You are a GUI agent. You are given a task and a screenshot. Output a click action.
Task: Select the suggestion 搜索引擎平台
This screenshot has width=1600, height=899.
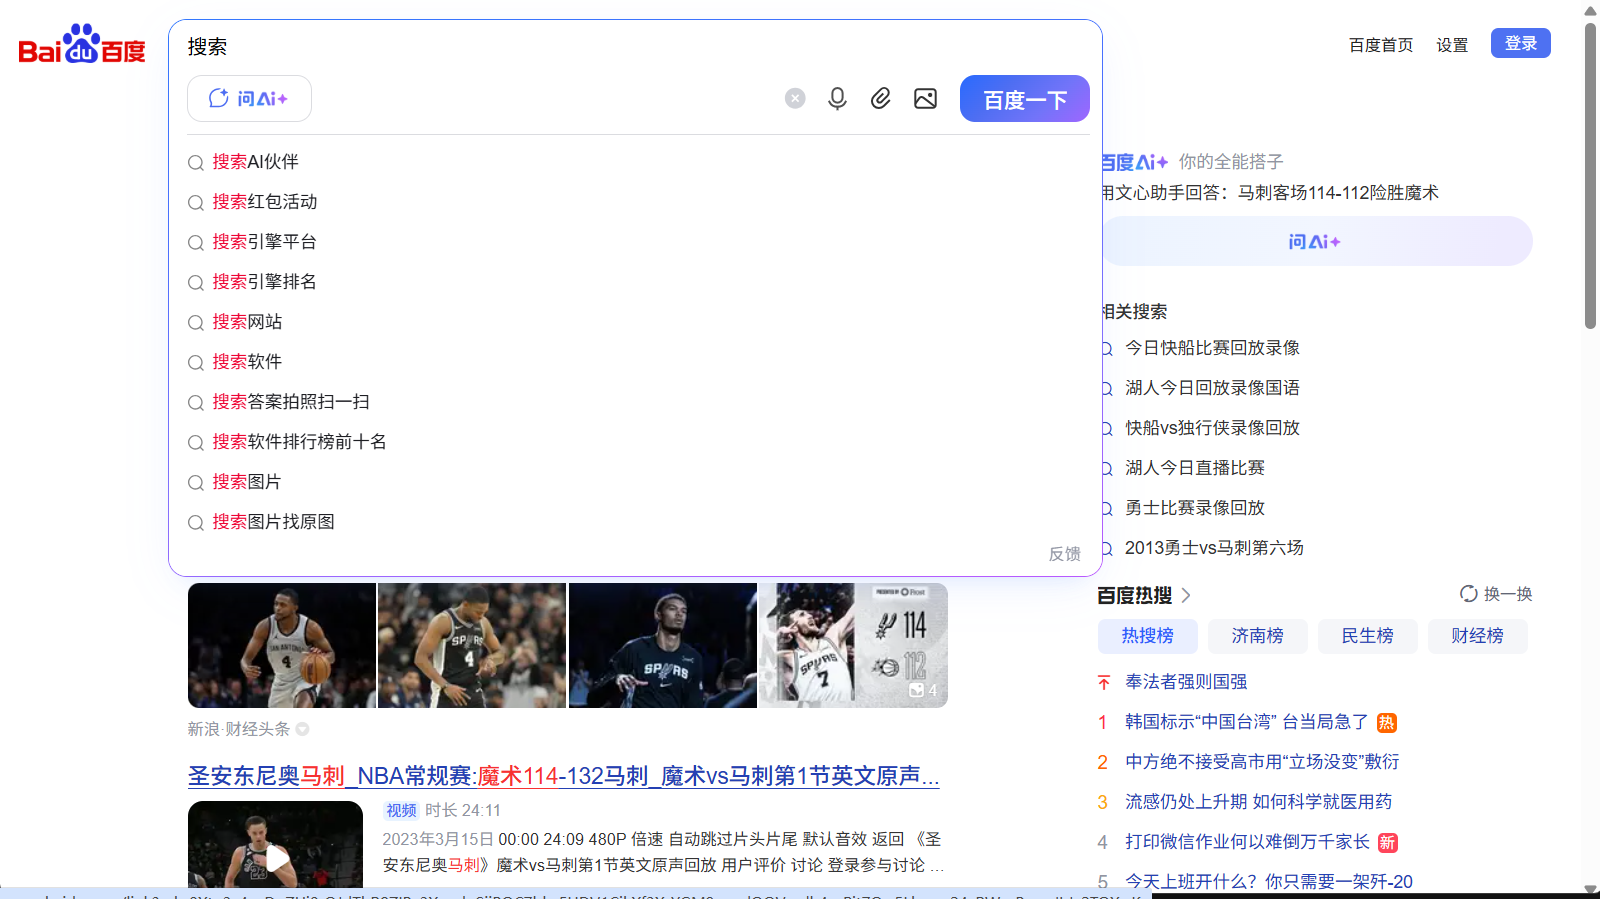(265, 242)
